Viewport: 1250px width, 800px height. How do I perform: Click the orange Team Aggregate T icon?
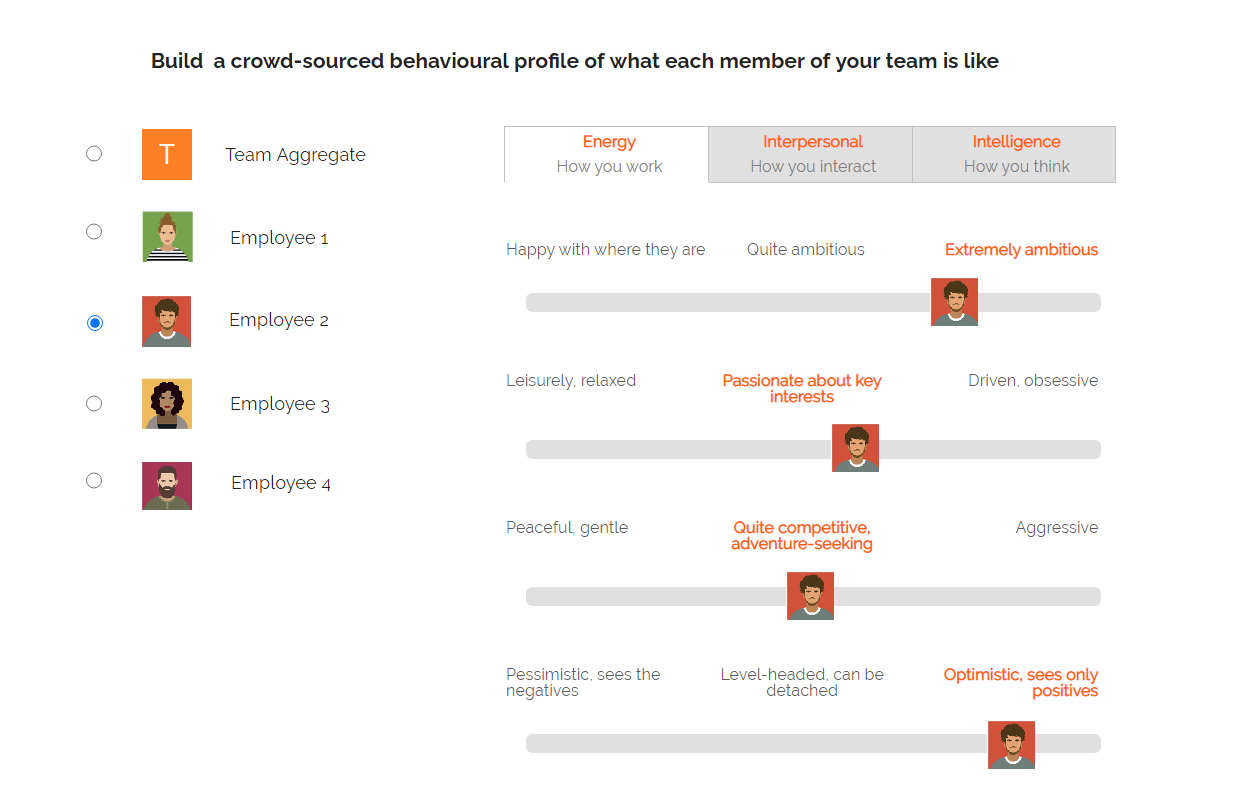click(x=167, y=154)
